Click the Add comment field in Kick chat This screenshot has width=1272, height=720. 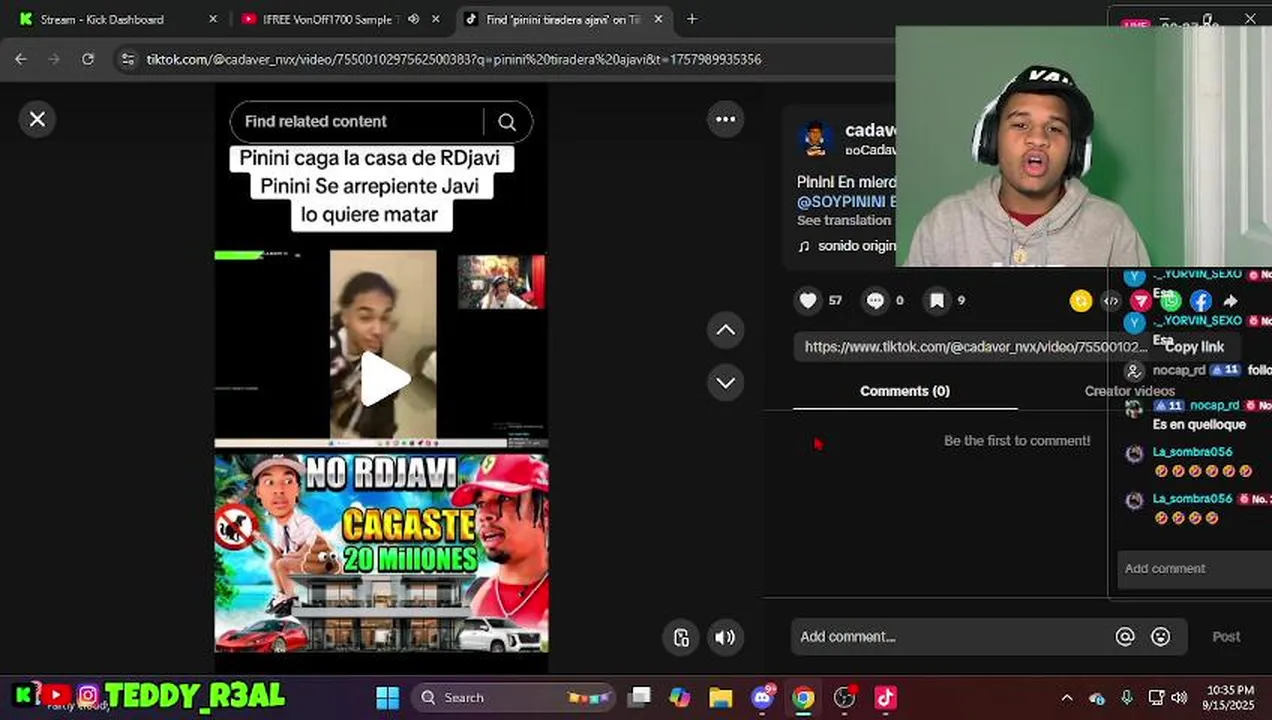[x=1195, y=569]
